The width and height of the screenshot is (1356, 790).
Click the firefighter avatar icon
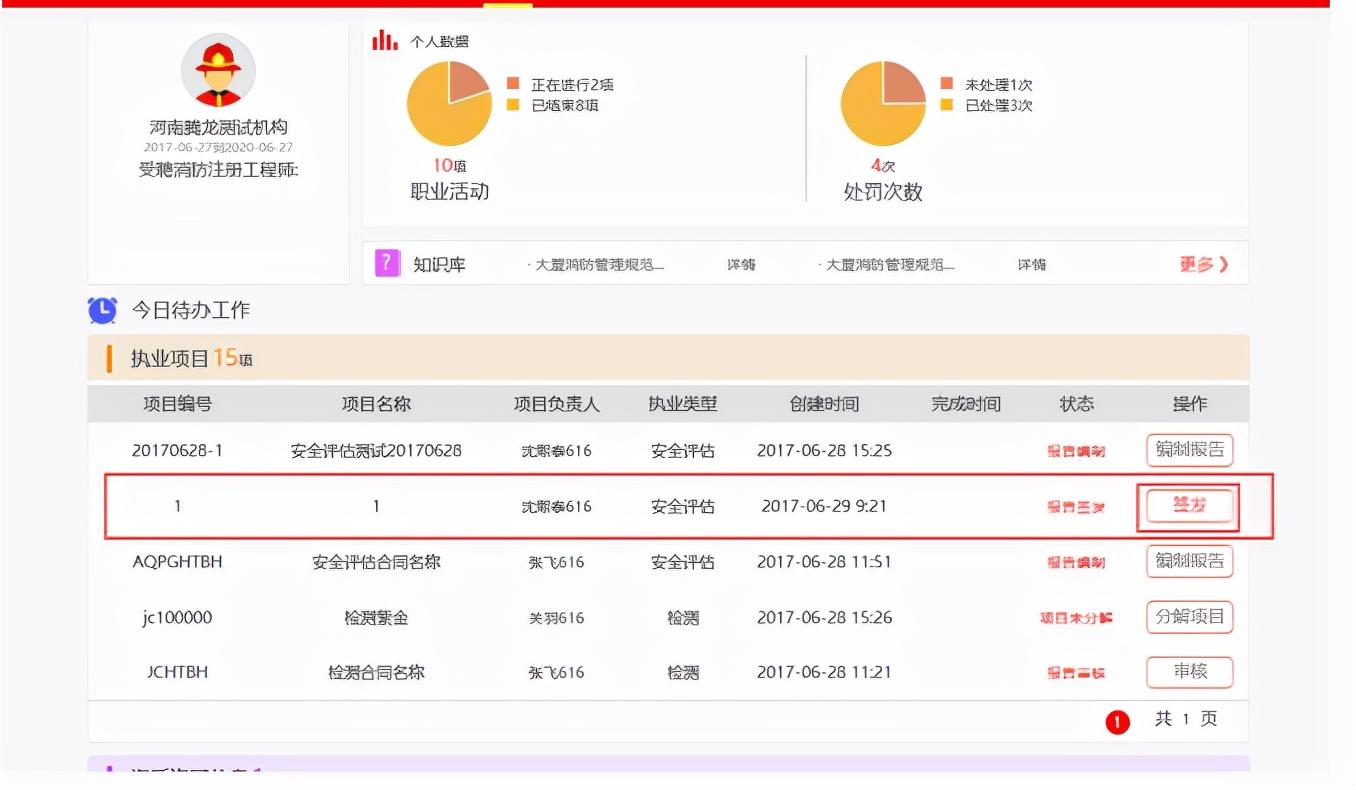218,71
